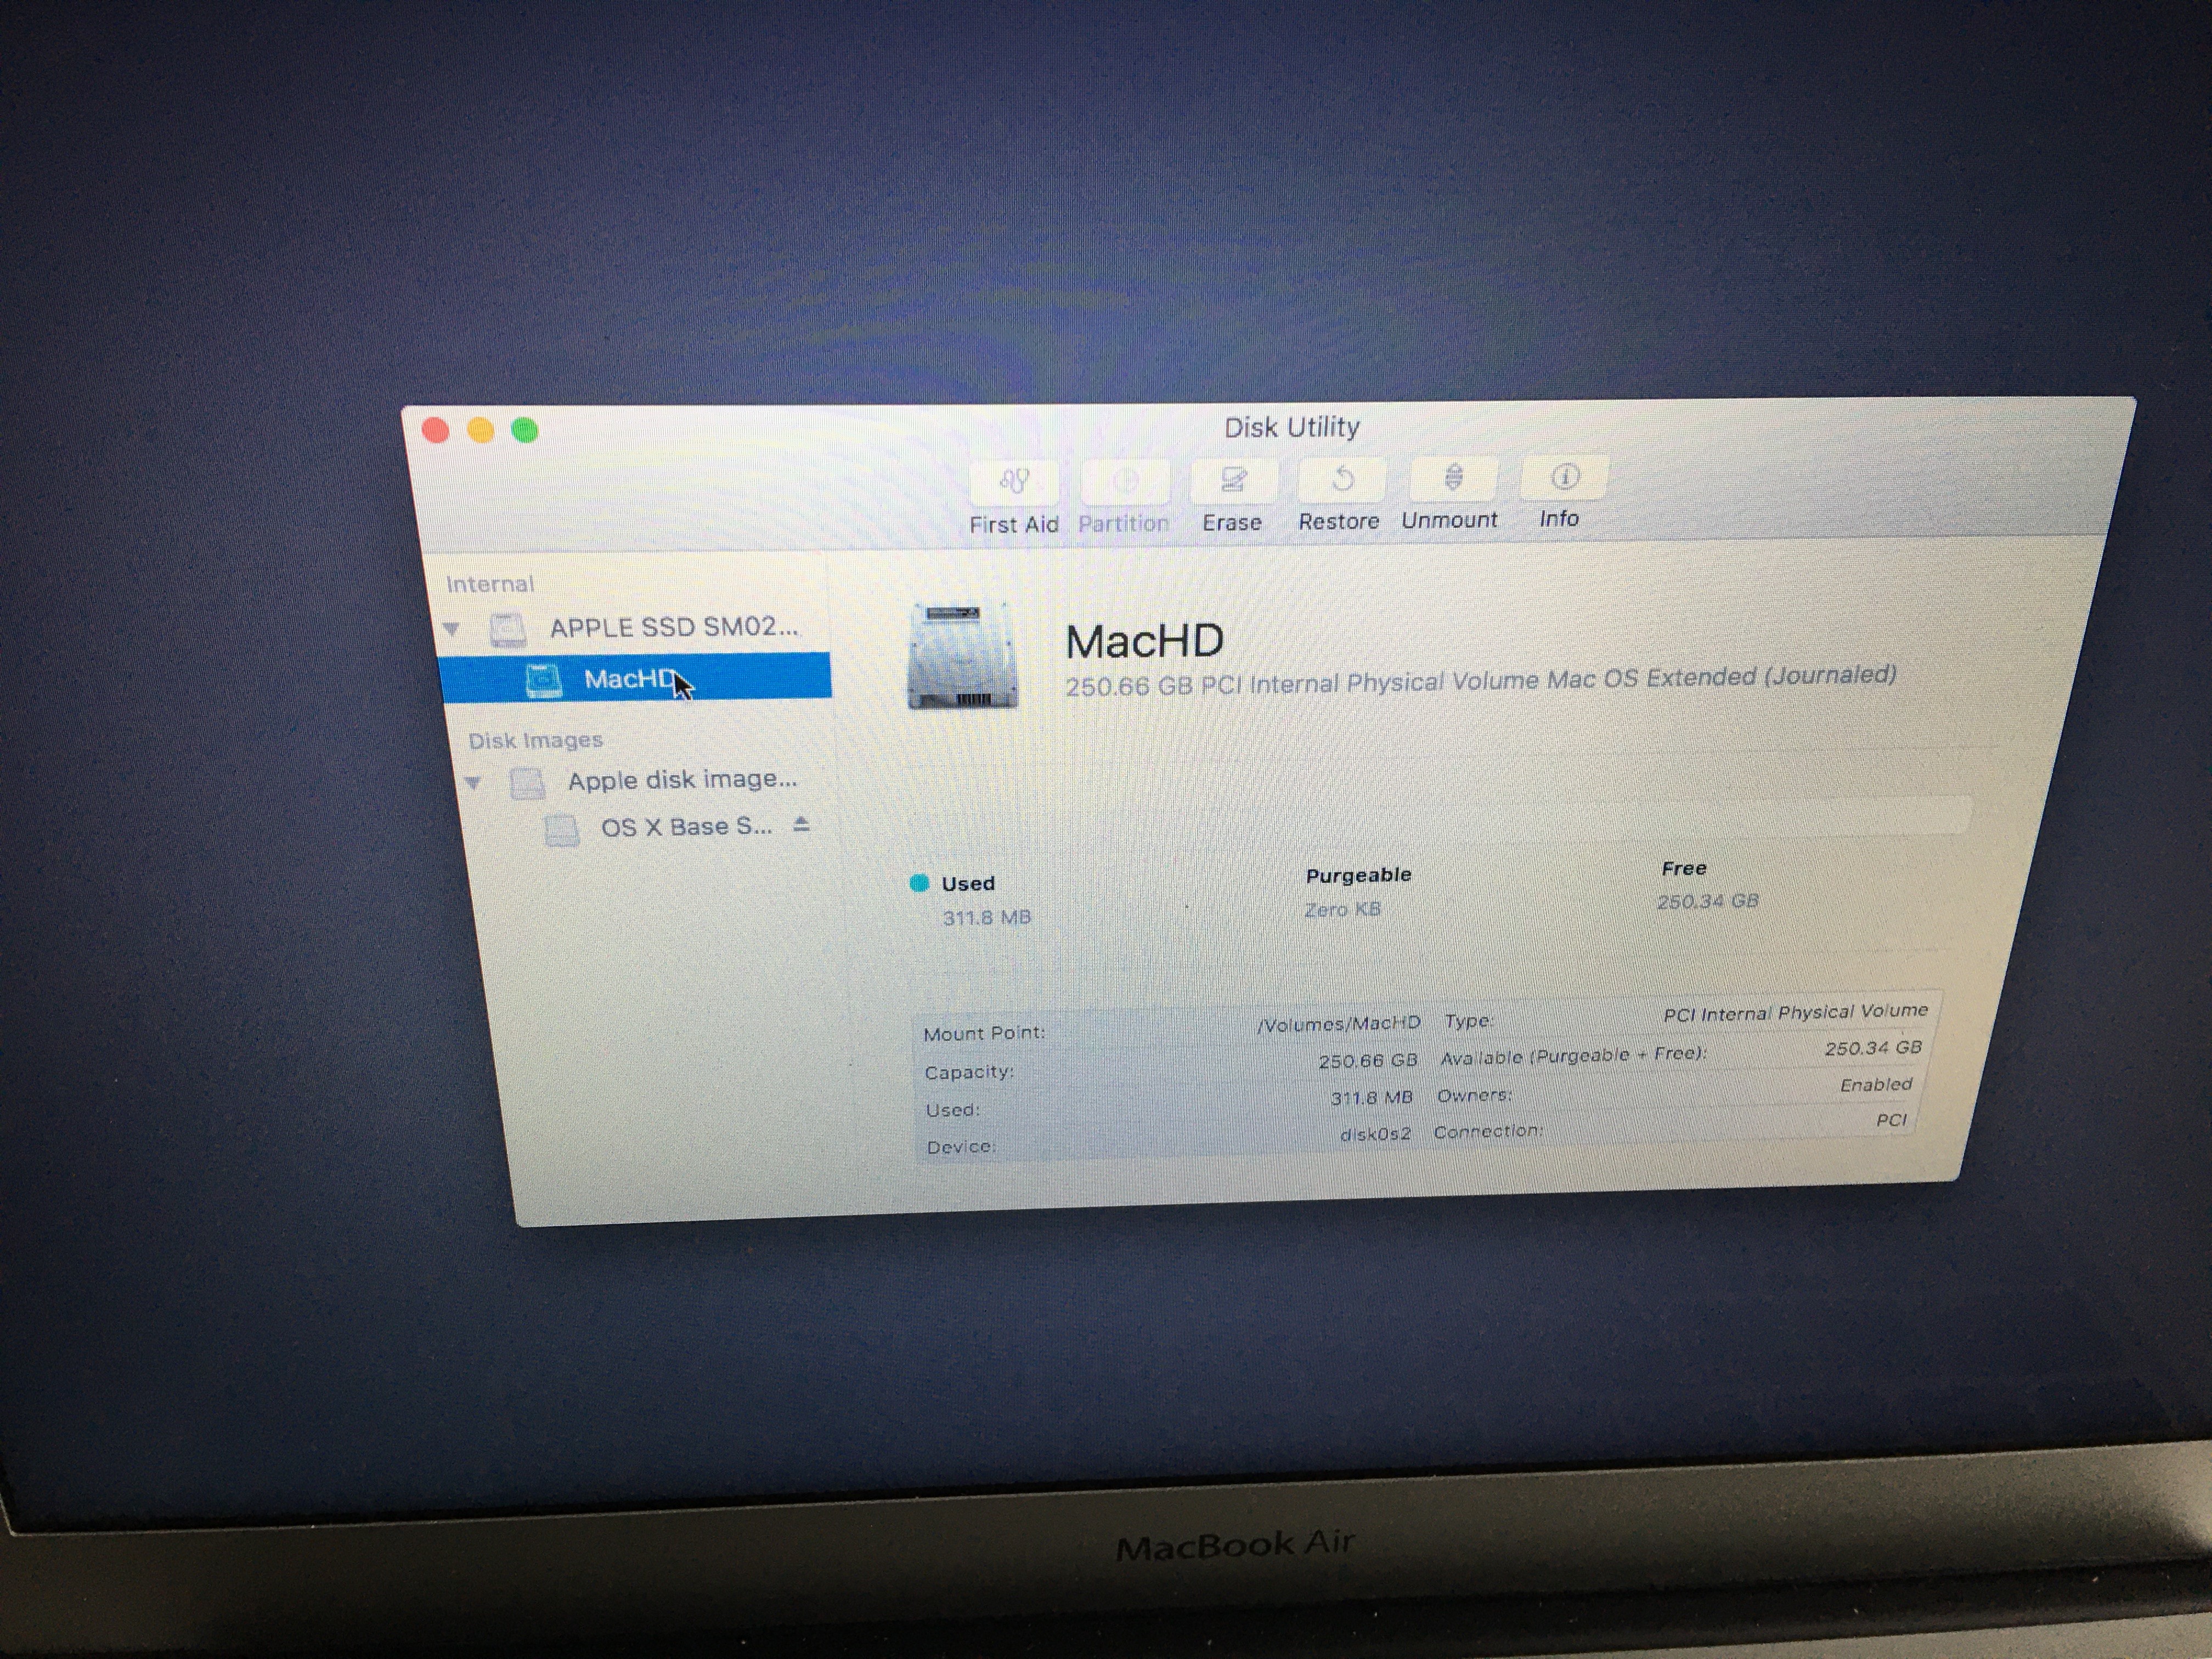Click the Mount Point row value
Screen dimensions: 2212x1659
1338,1024
